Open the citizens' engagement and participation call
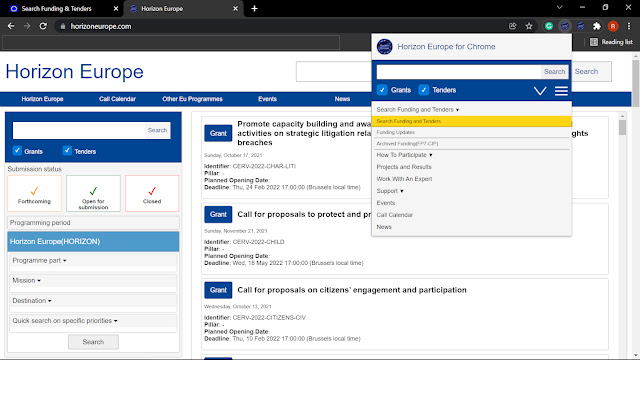The width and height of the screenshot is (640, 400). (x=352, y=290)
